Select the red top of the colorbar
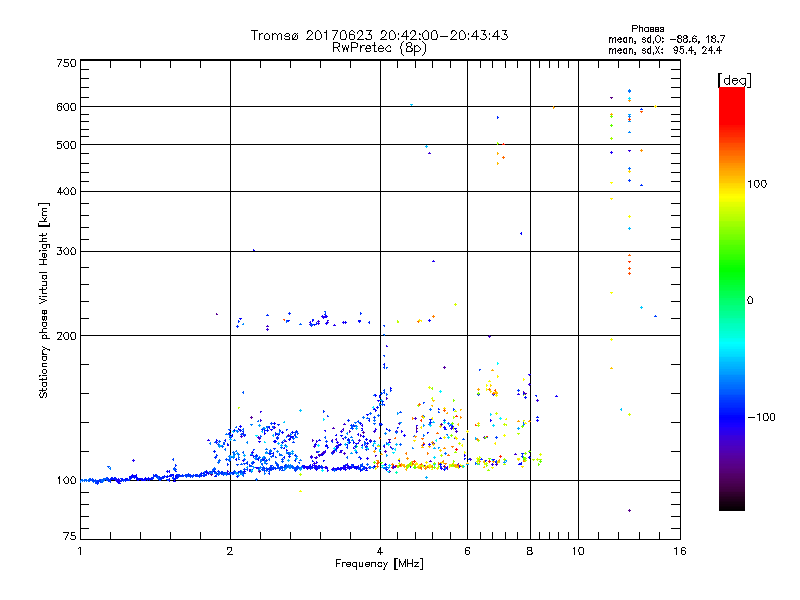This screenshot has width=800, height=600. click(731, 95)
